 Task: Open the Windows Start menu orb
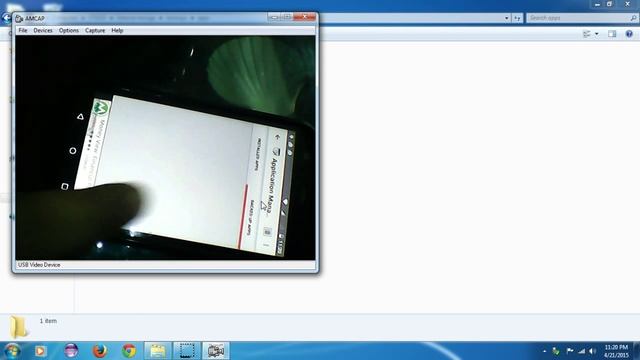(x=12, y=351)
